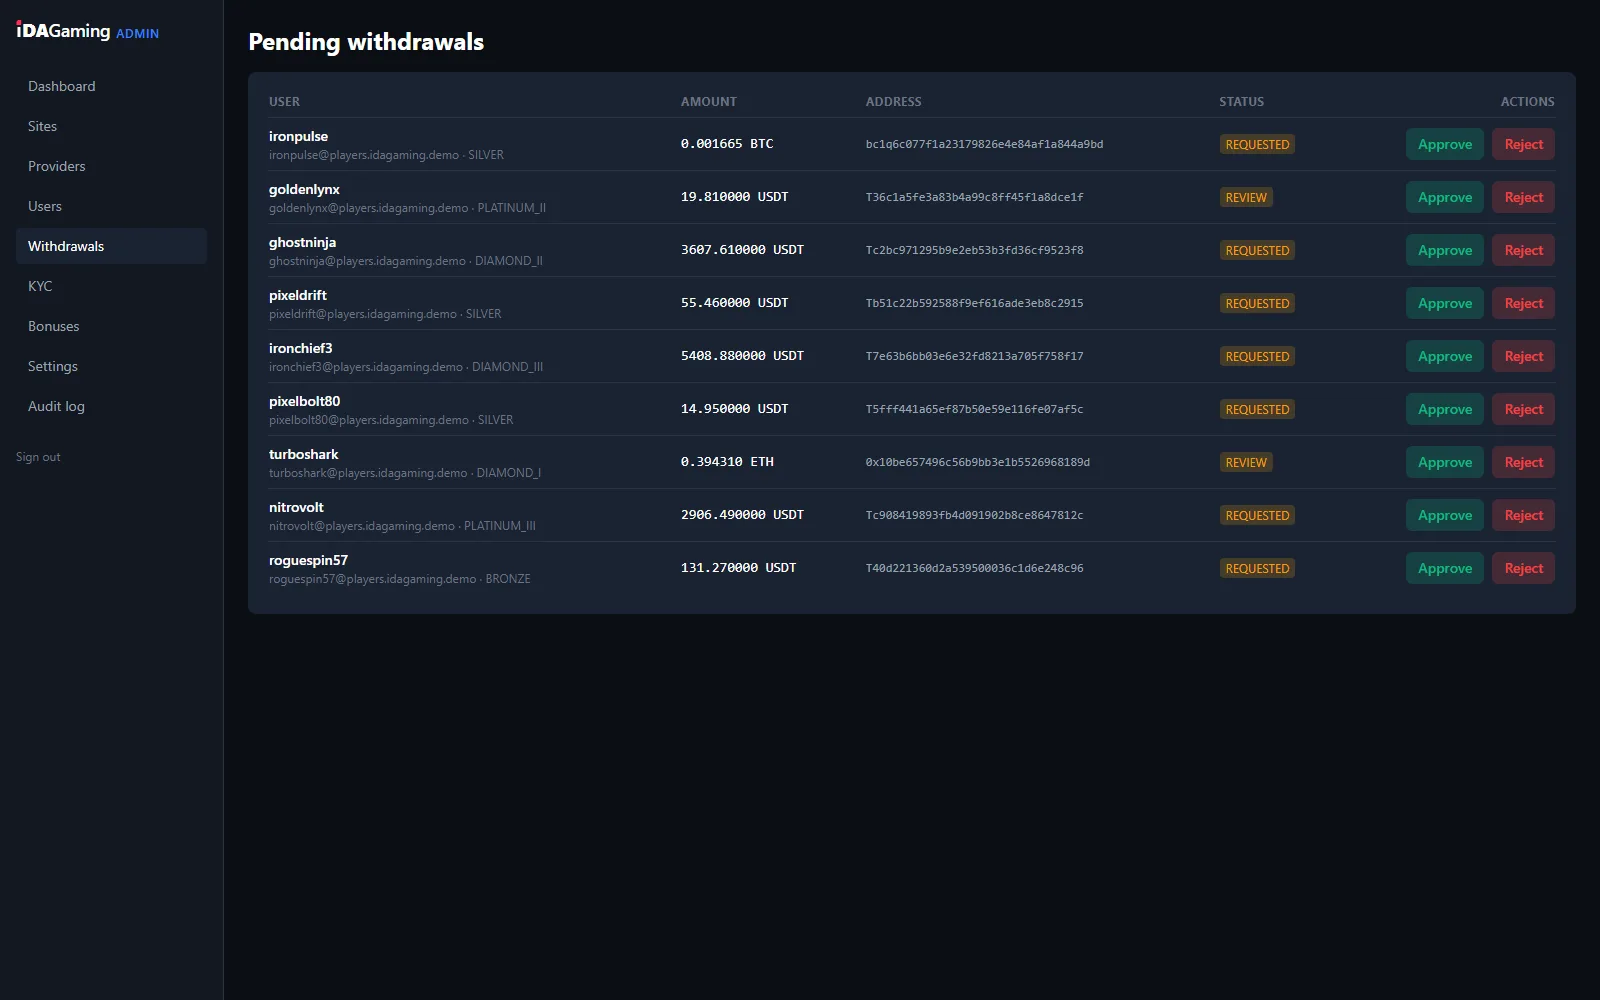This screenshot has height=1000, width=1600.
Task: Approve roguespin57's 131.27 USDT withdrawal
Action: [1445, 568]
